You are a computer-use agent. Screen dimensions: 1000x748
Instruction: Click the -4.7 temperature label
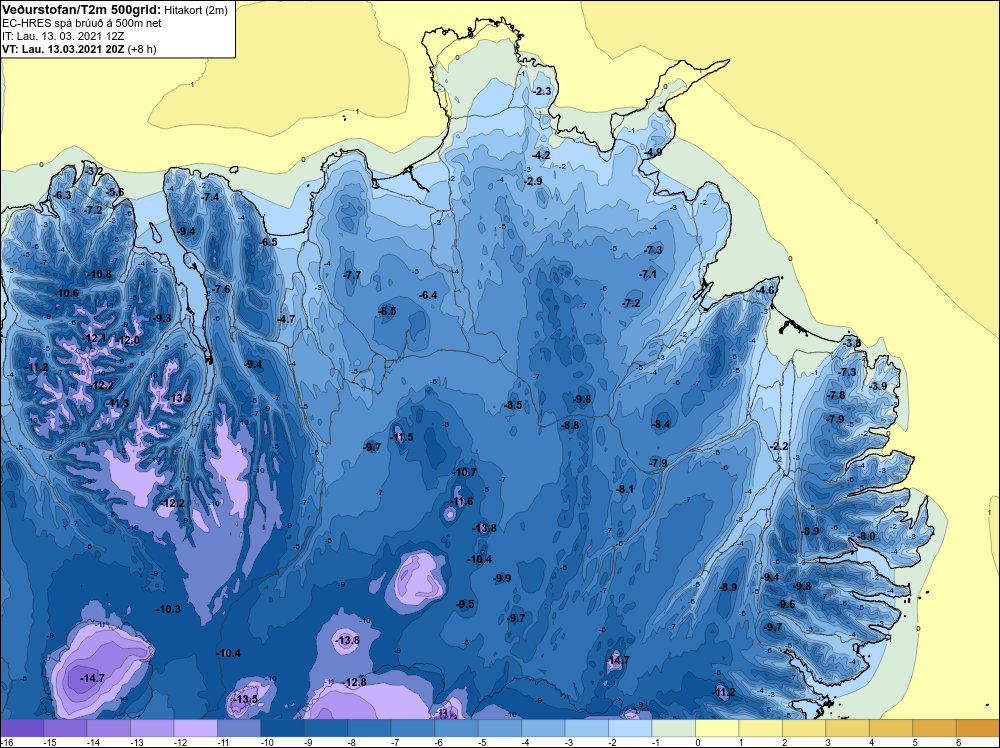click(x=286, y=319)
